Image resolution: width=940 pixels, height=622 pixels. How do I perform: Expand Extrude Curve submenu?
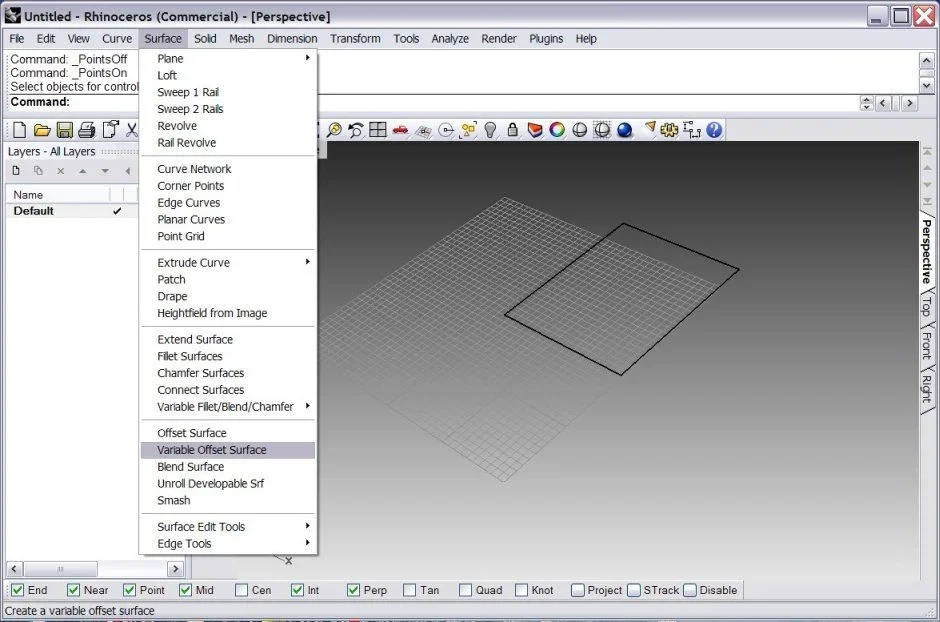click(228, 262)
